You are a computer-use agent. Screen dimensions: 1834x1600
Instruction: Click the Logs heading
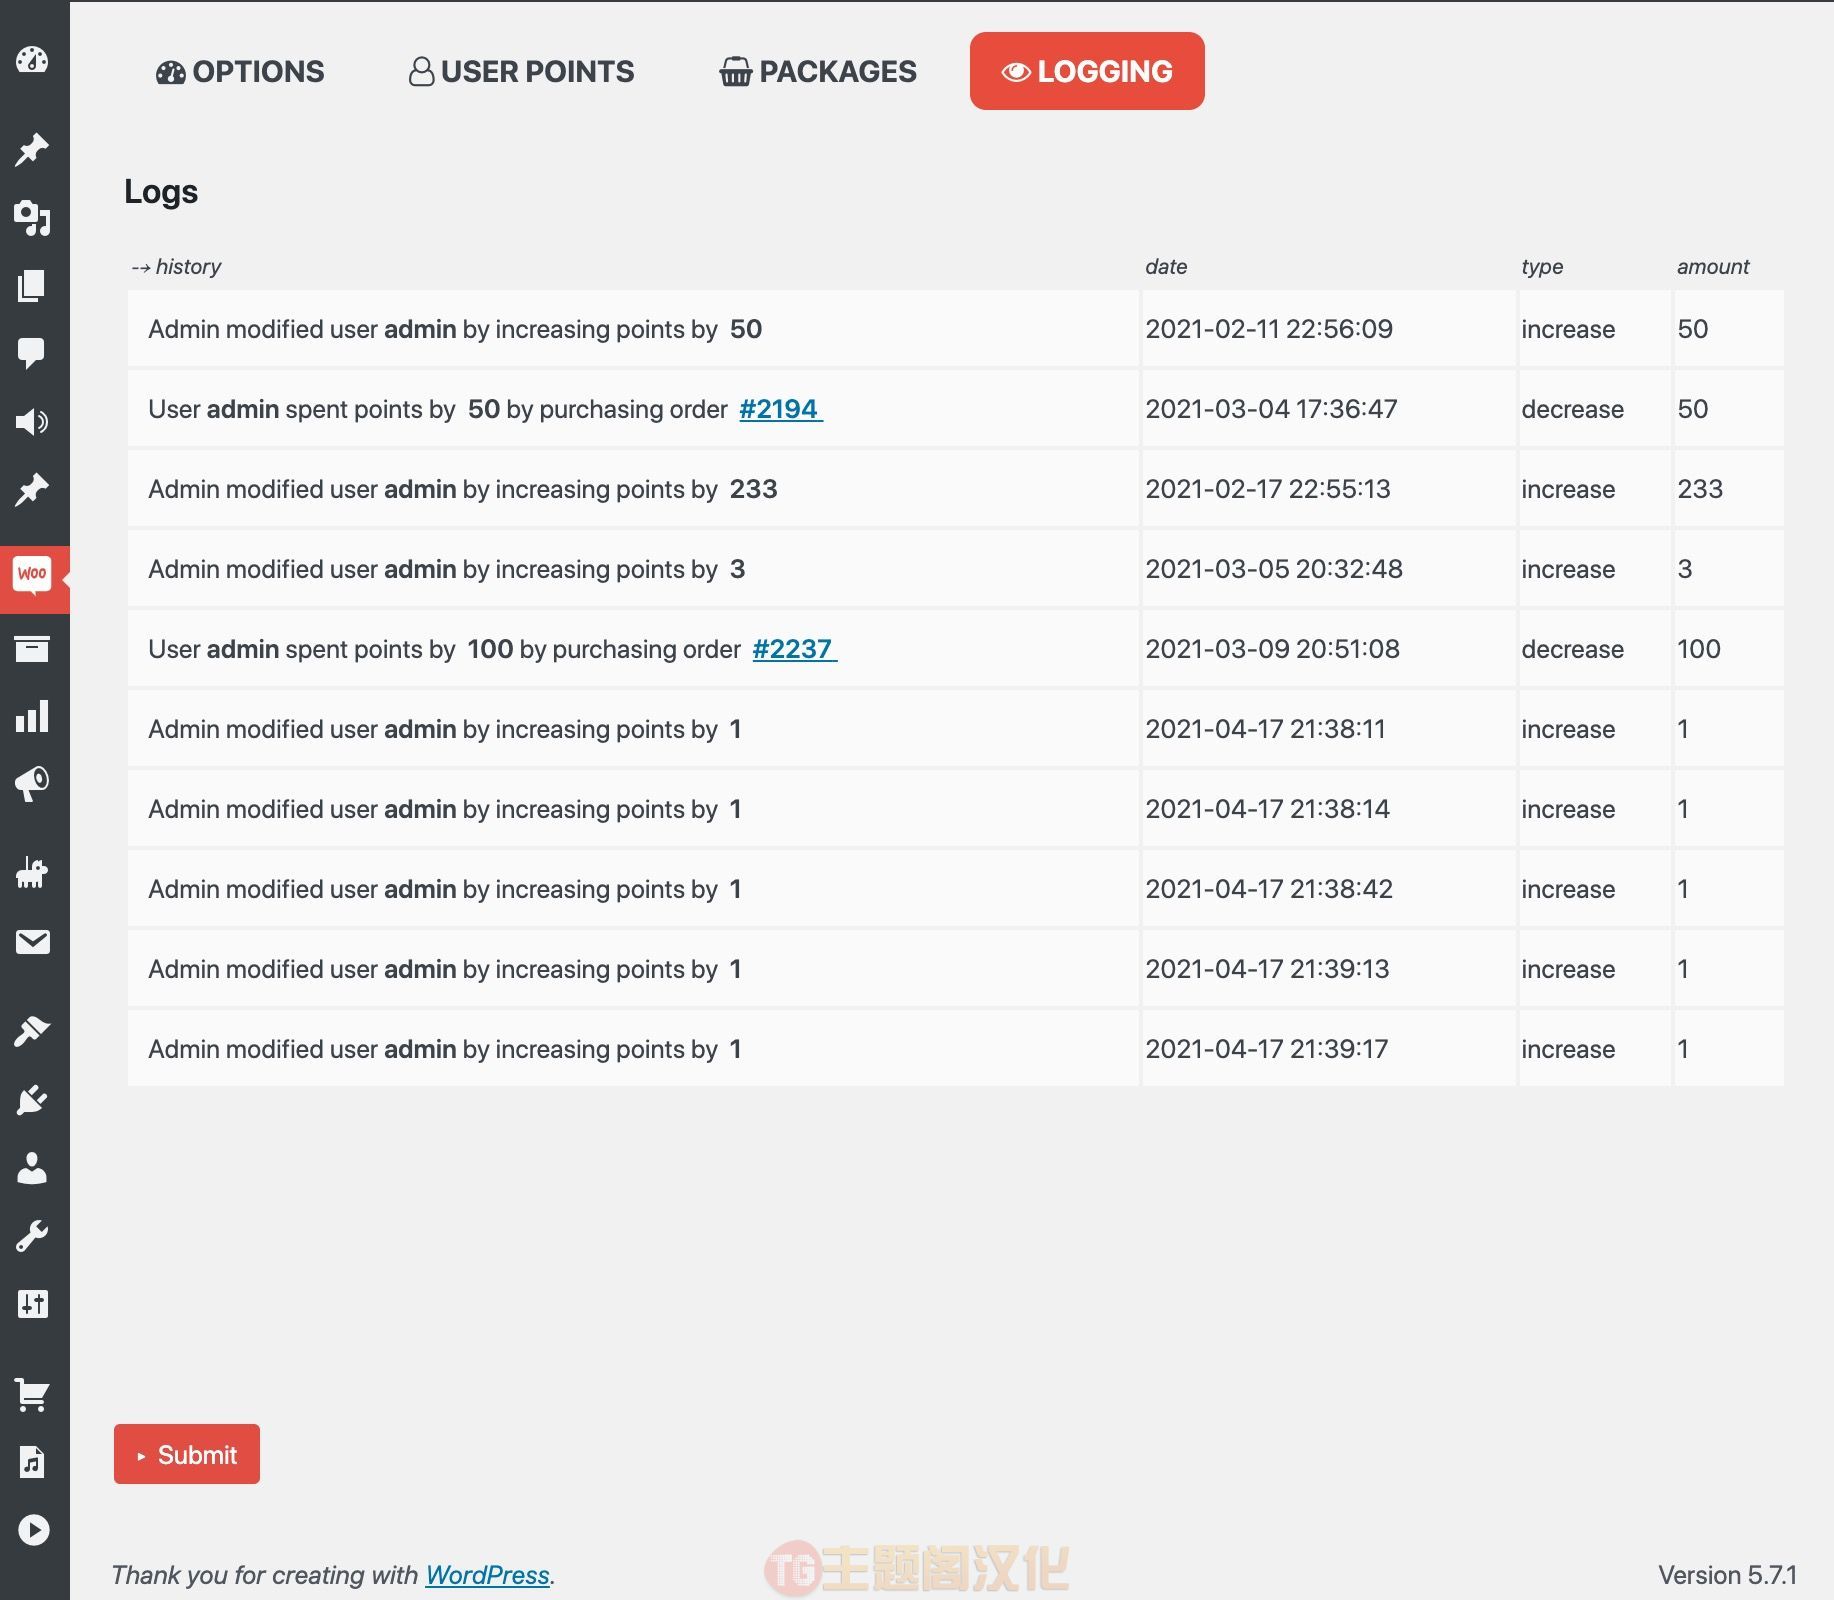(x=161, y=192)
